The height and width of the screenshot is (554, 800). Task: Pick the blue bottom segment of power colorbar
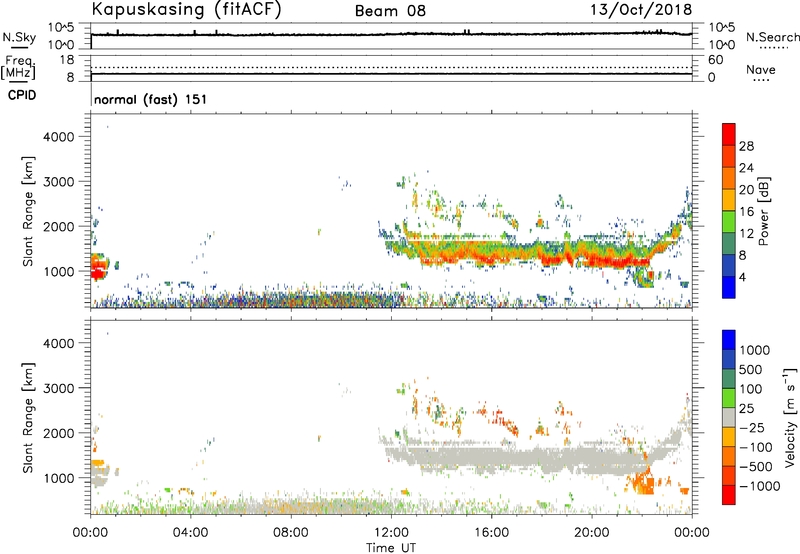(x=729, y=288)
